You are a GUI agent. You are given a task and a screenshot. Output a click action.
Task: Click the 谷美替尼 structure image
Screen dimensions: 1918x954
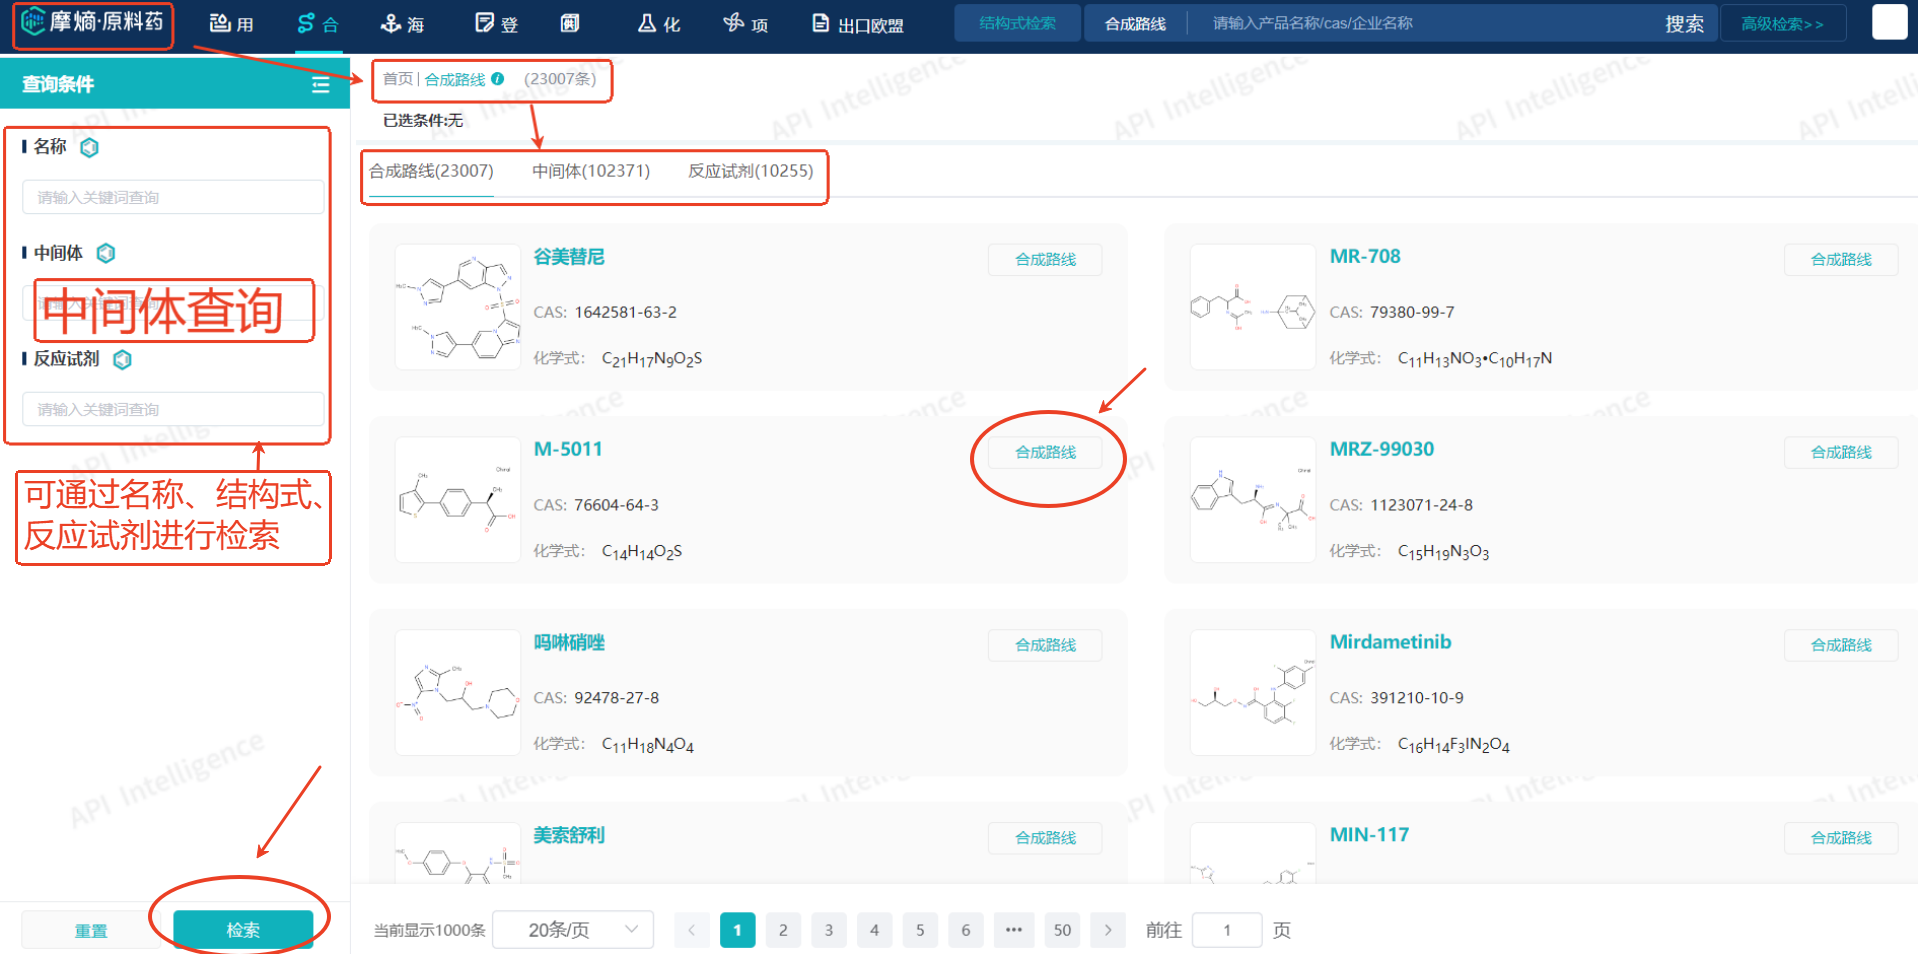[458, 307]
